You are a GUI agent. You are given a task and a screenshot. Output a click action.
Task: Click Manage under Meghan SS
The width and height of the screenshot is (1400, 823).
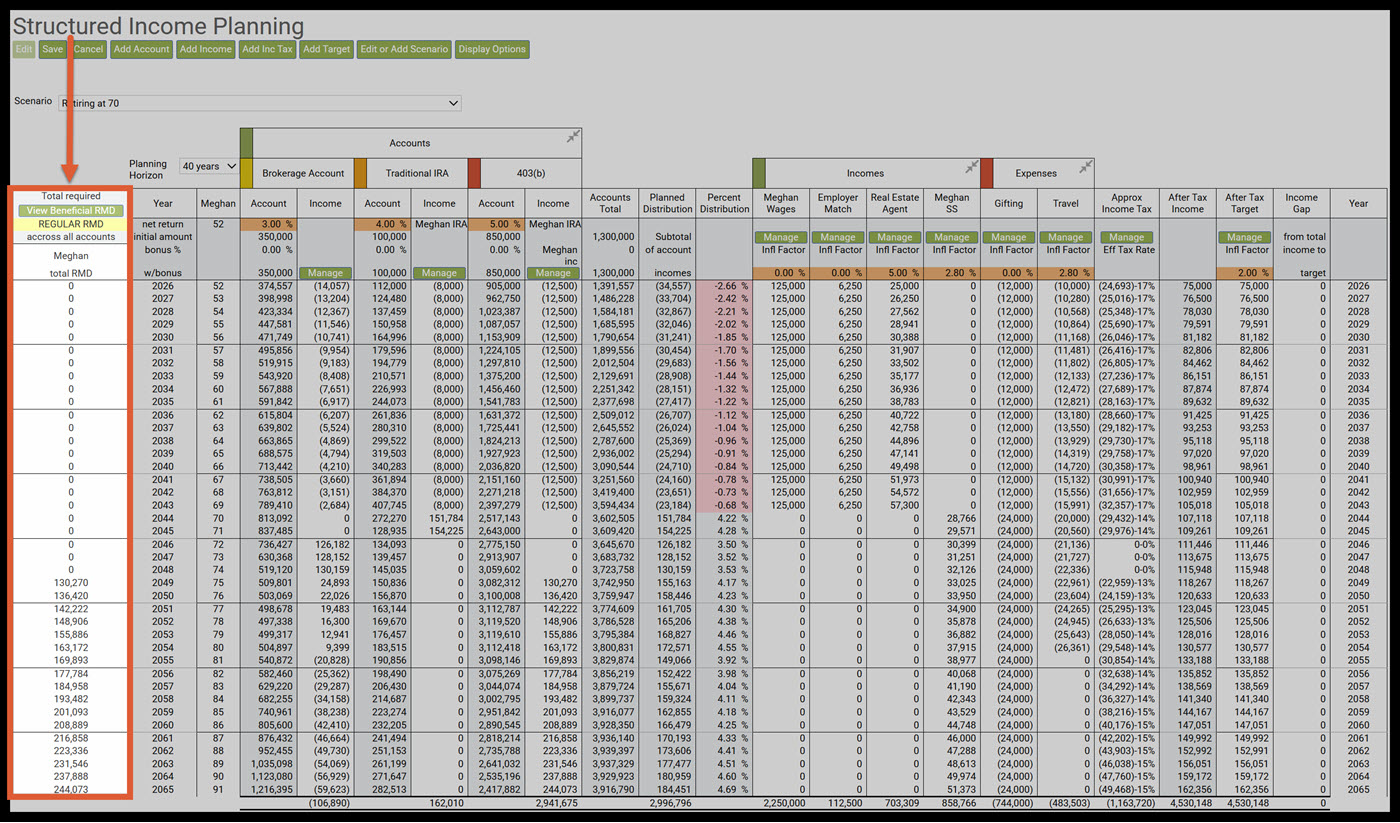coord(952,238)
